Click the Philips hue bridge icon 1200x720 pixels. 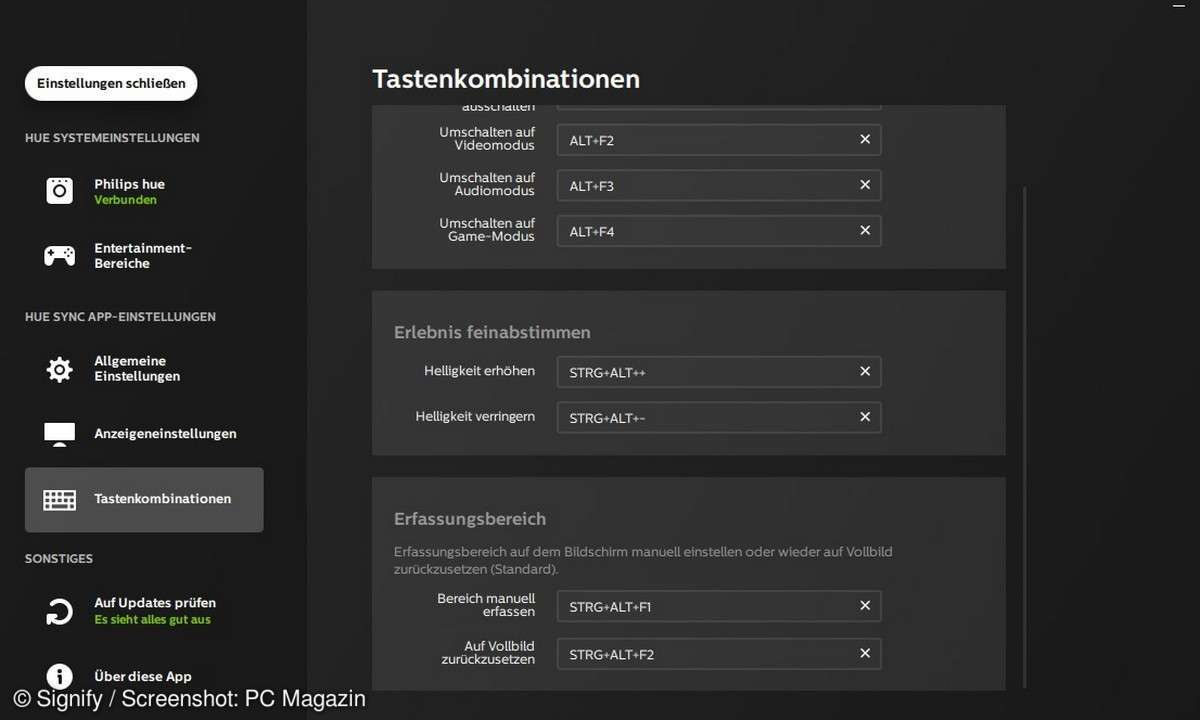pyautogui.click(x=59, y=191)
